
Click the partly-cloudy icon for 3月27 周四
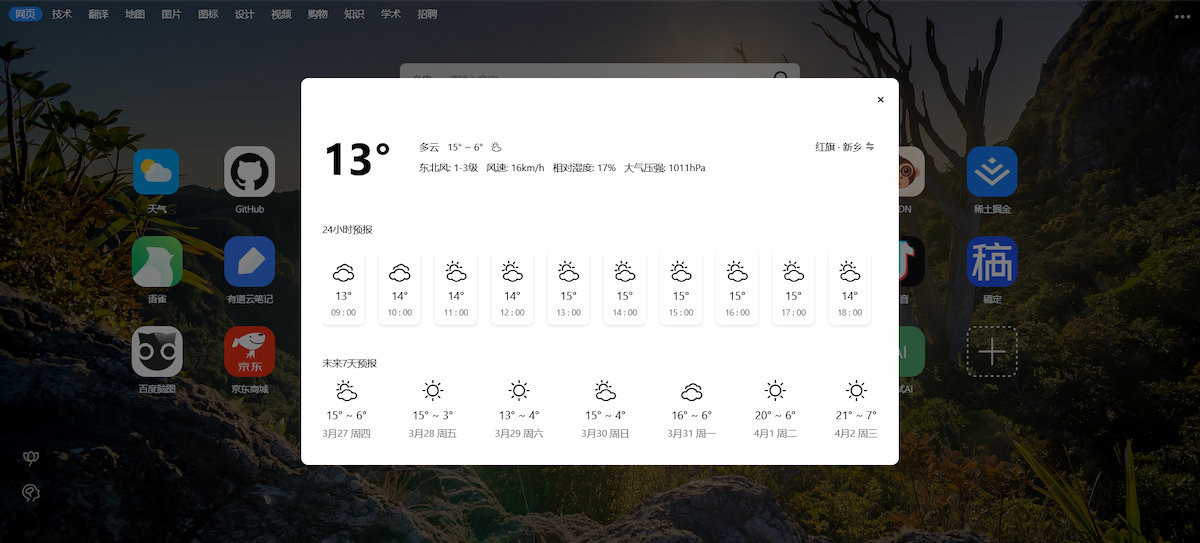click(346, 391)
